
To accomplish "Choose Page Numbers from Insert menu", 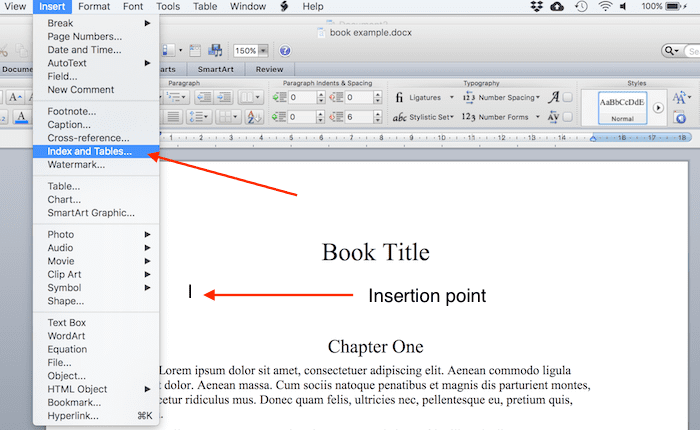I will (x=96, y=37).
